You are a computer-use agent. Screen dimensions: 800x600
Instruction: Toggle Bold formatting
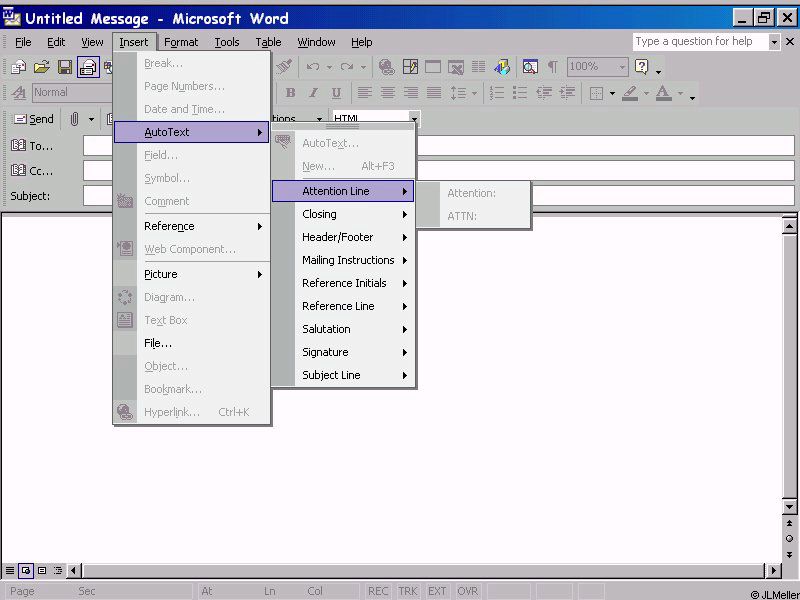click(290, 93)
